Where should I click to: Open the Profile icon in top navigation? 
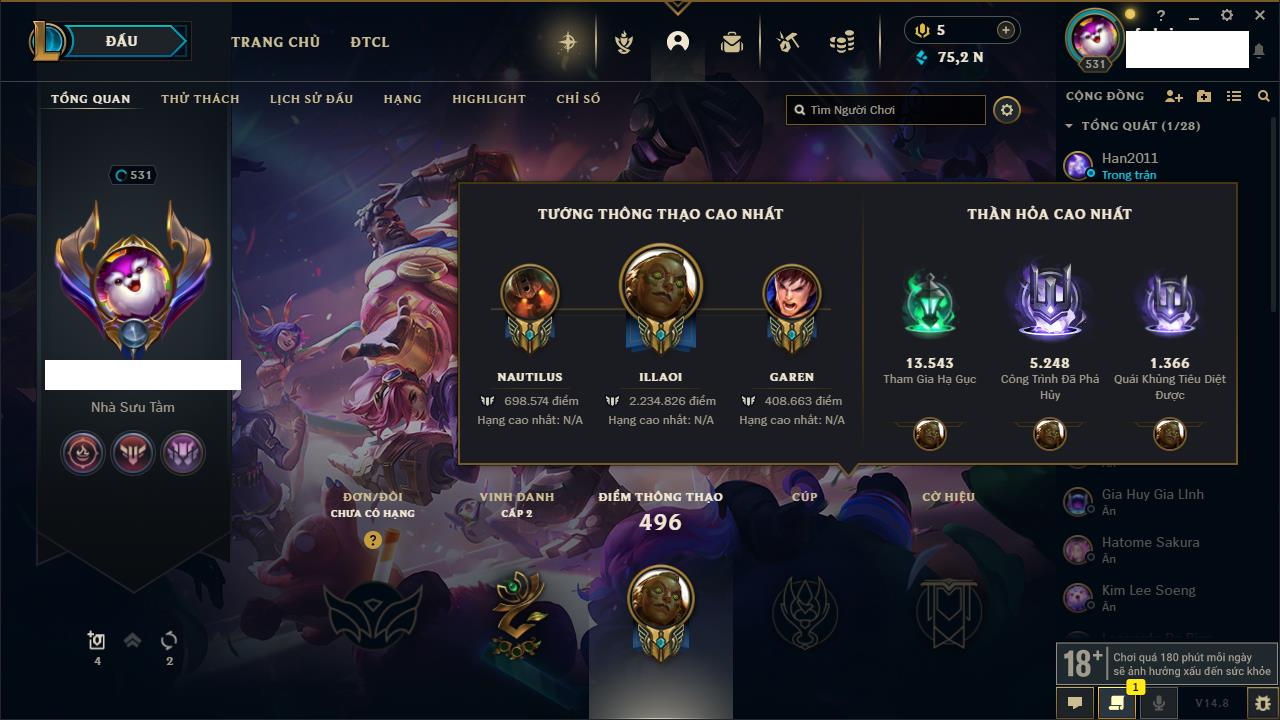pos(678,42)
